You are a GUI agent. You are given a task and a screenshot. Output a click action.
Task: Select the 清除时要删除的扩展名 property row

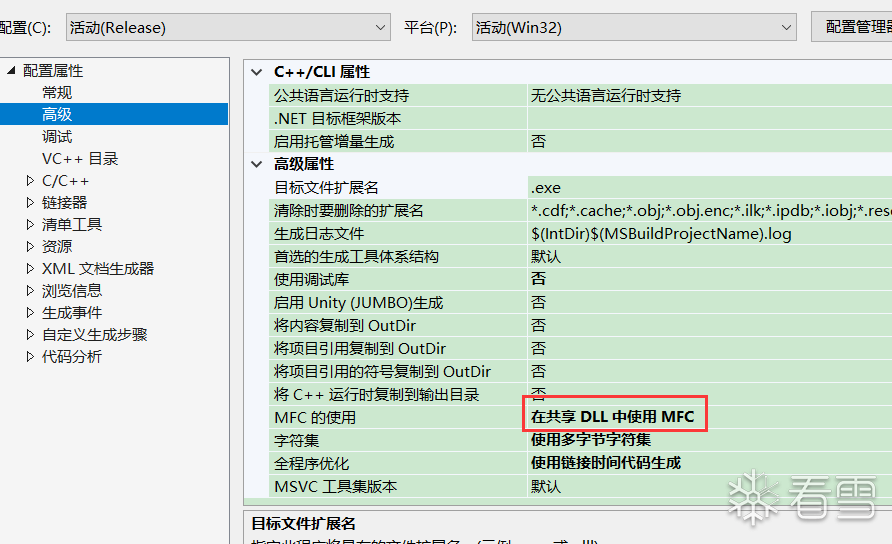(398, 211)
